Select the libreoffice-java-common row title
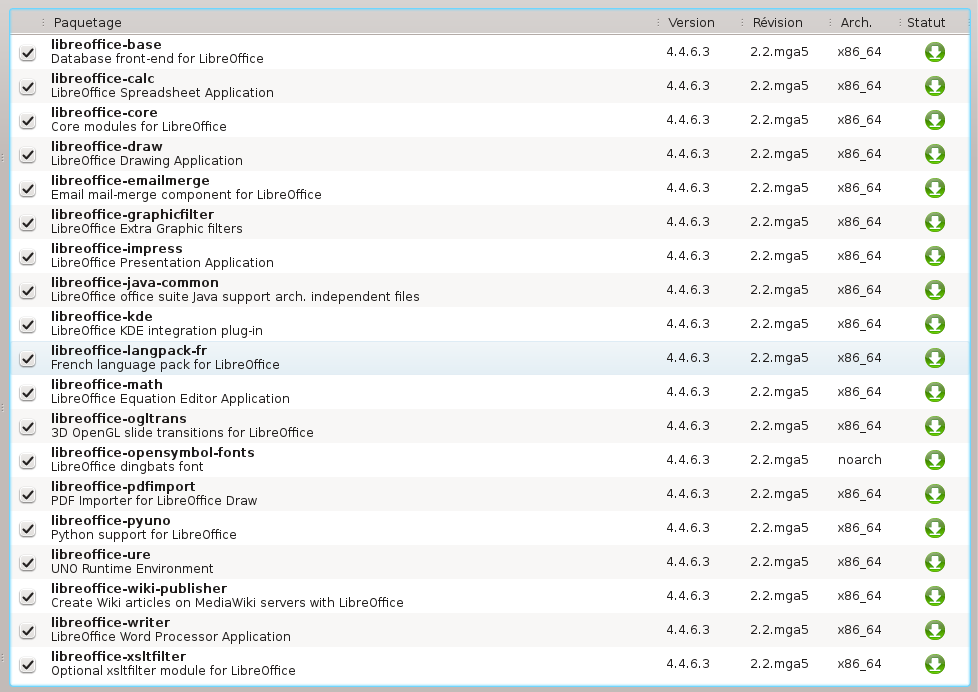Image resolution: width=978 pixels, height=692 pixels. [135, 282]
